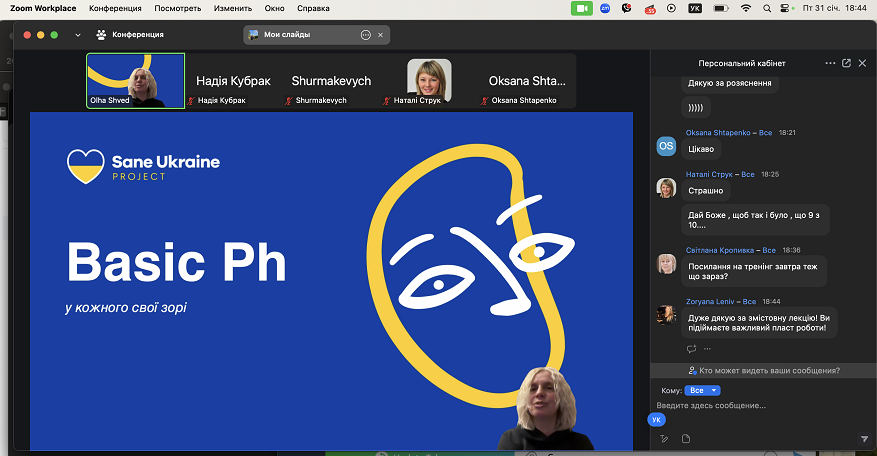Open the Окно menu
This screenshot has width=877, height=456.
click(275, 8)
